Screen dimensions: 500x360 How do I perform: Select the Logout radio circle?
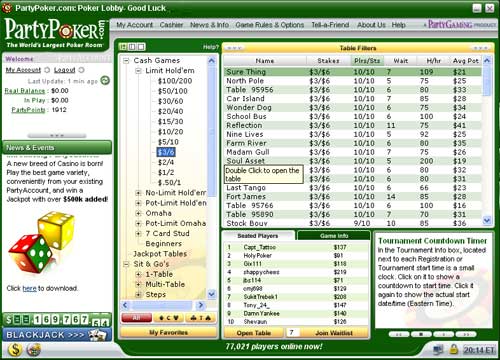click(81, 70)
